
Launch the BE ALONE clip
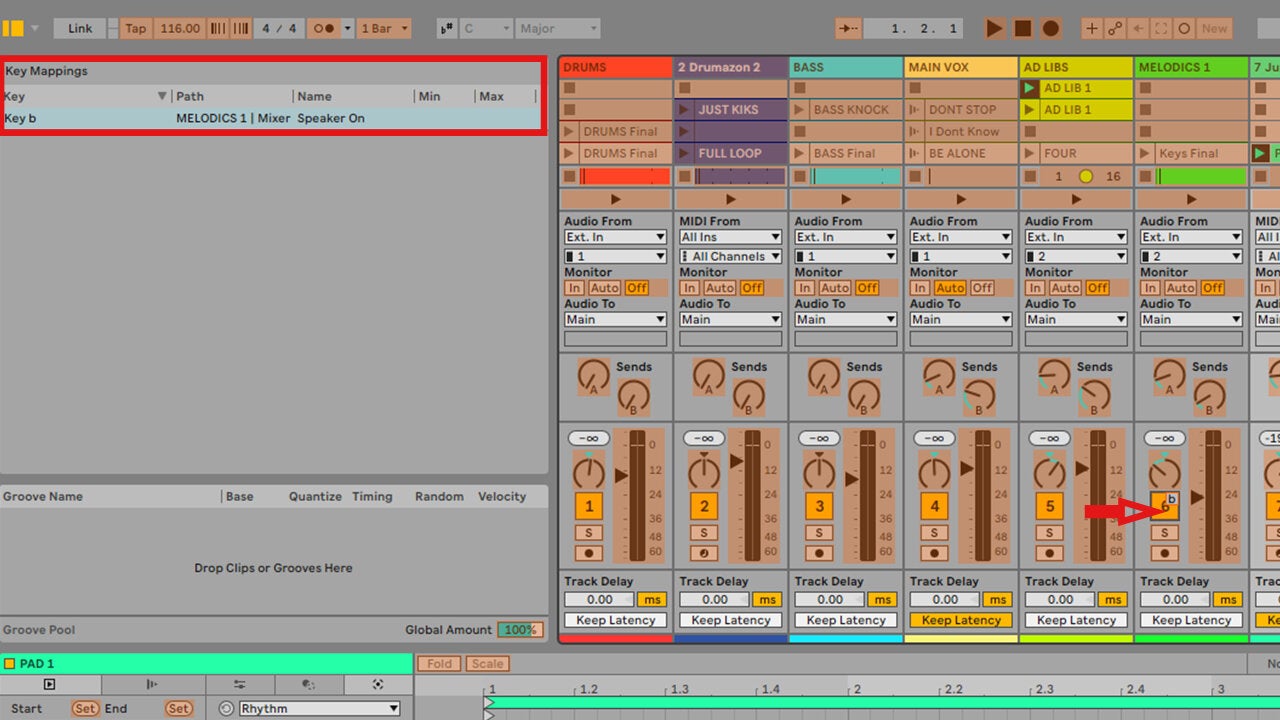(x=915, y=153)
